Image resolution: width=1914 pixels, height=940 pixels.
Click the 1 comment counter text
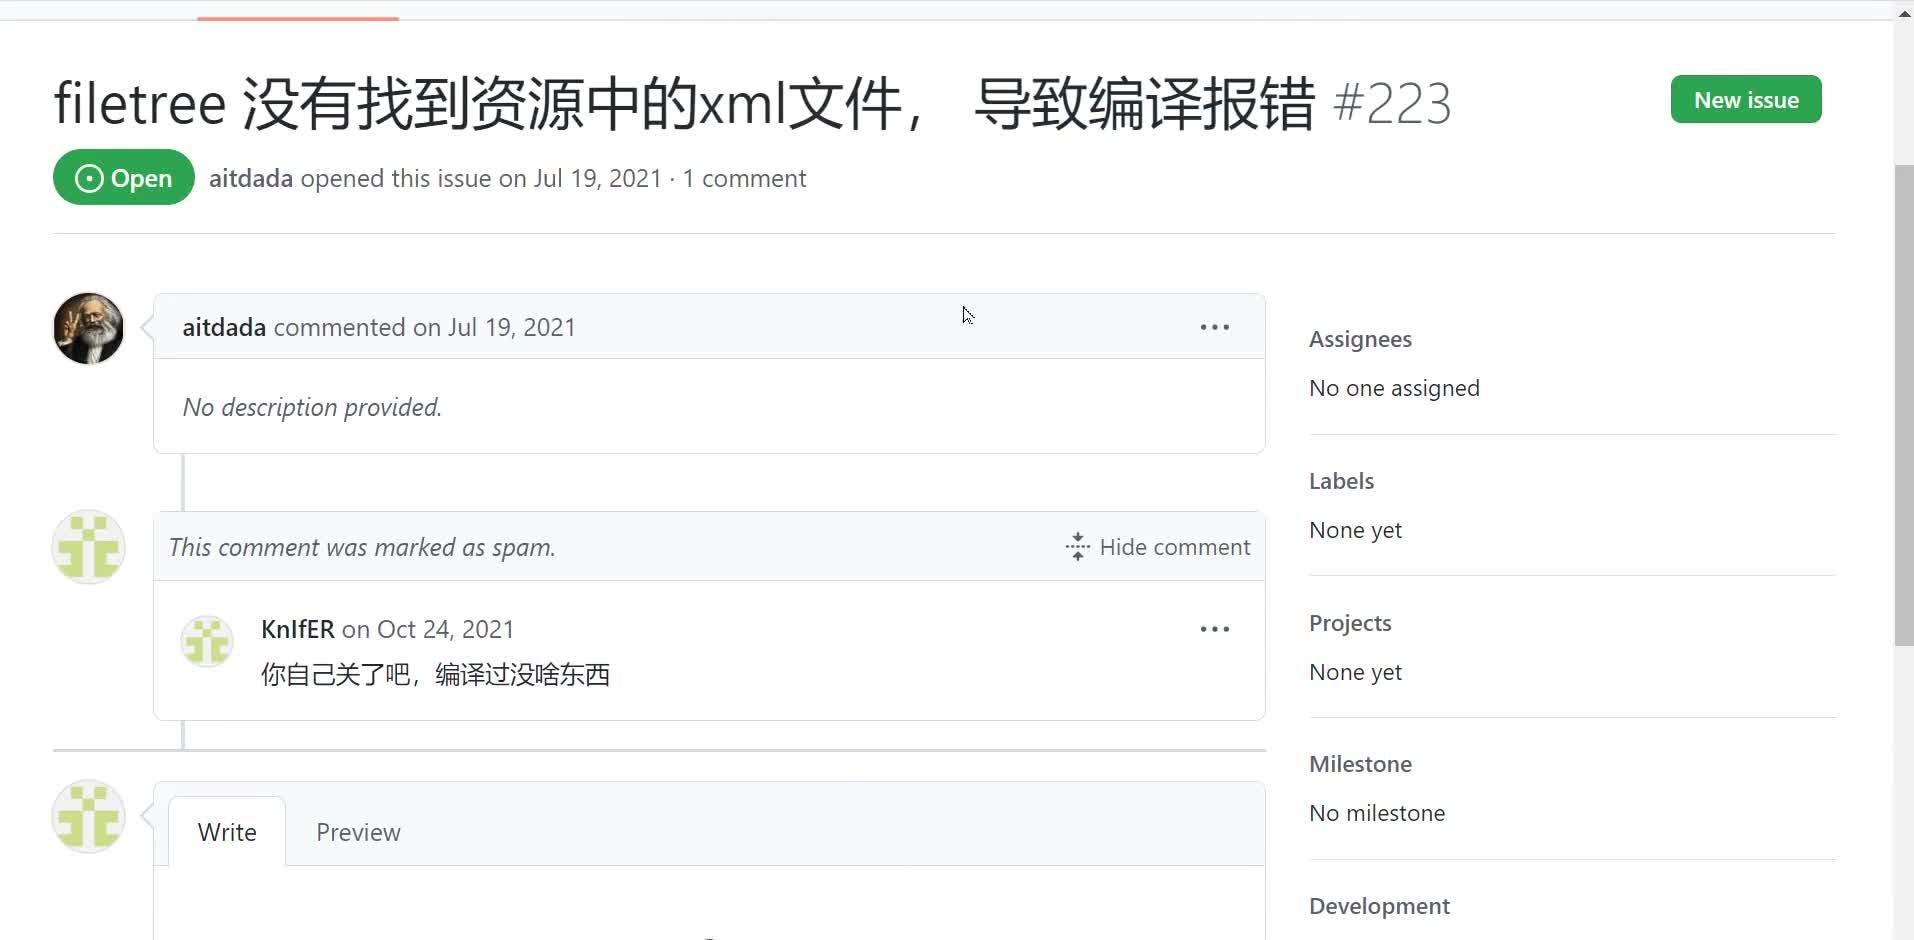coord(744,178)
